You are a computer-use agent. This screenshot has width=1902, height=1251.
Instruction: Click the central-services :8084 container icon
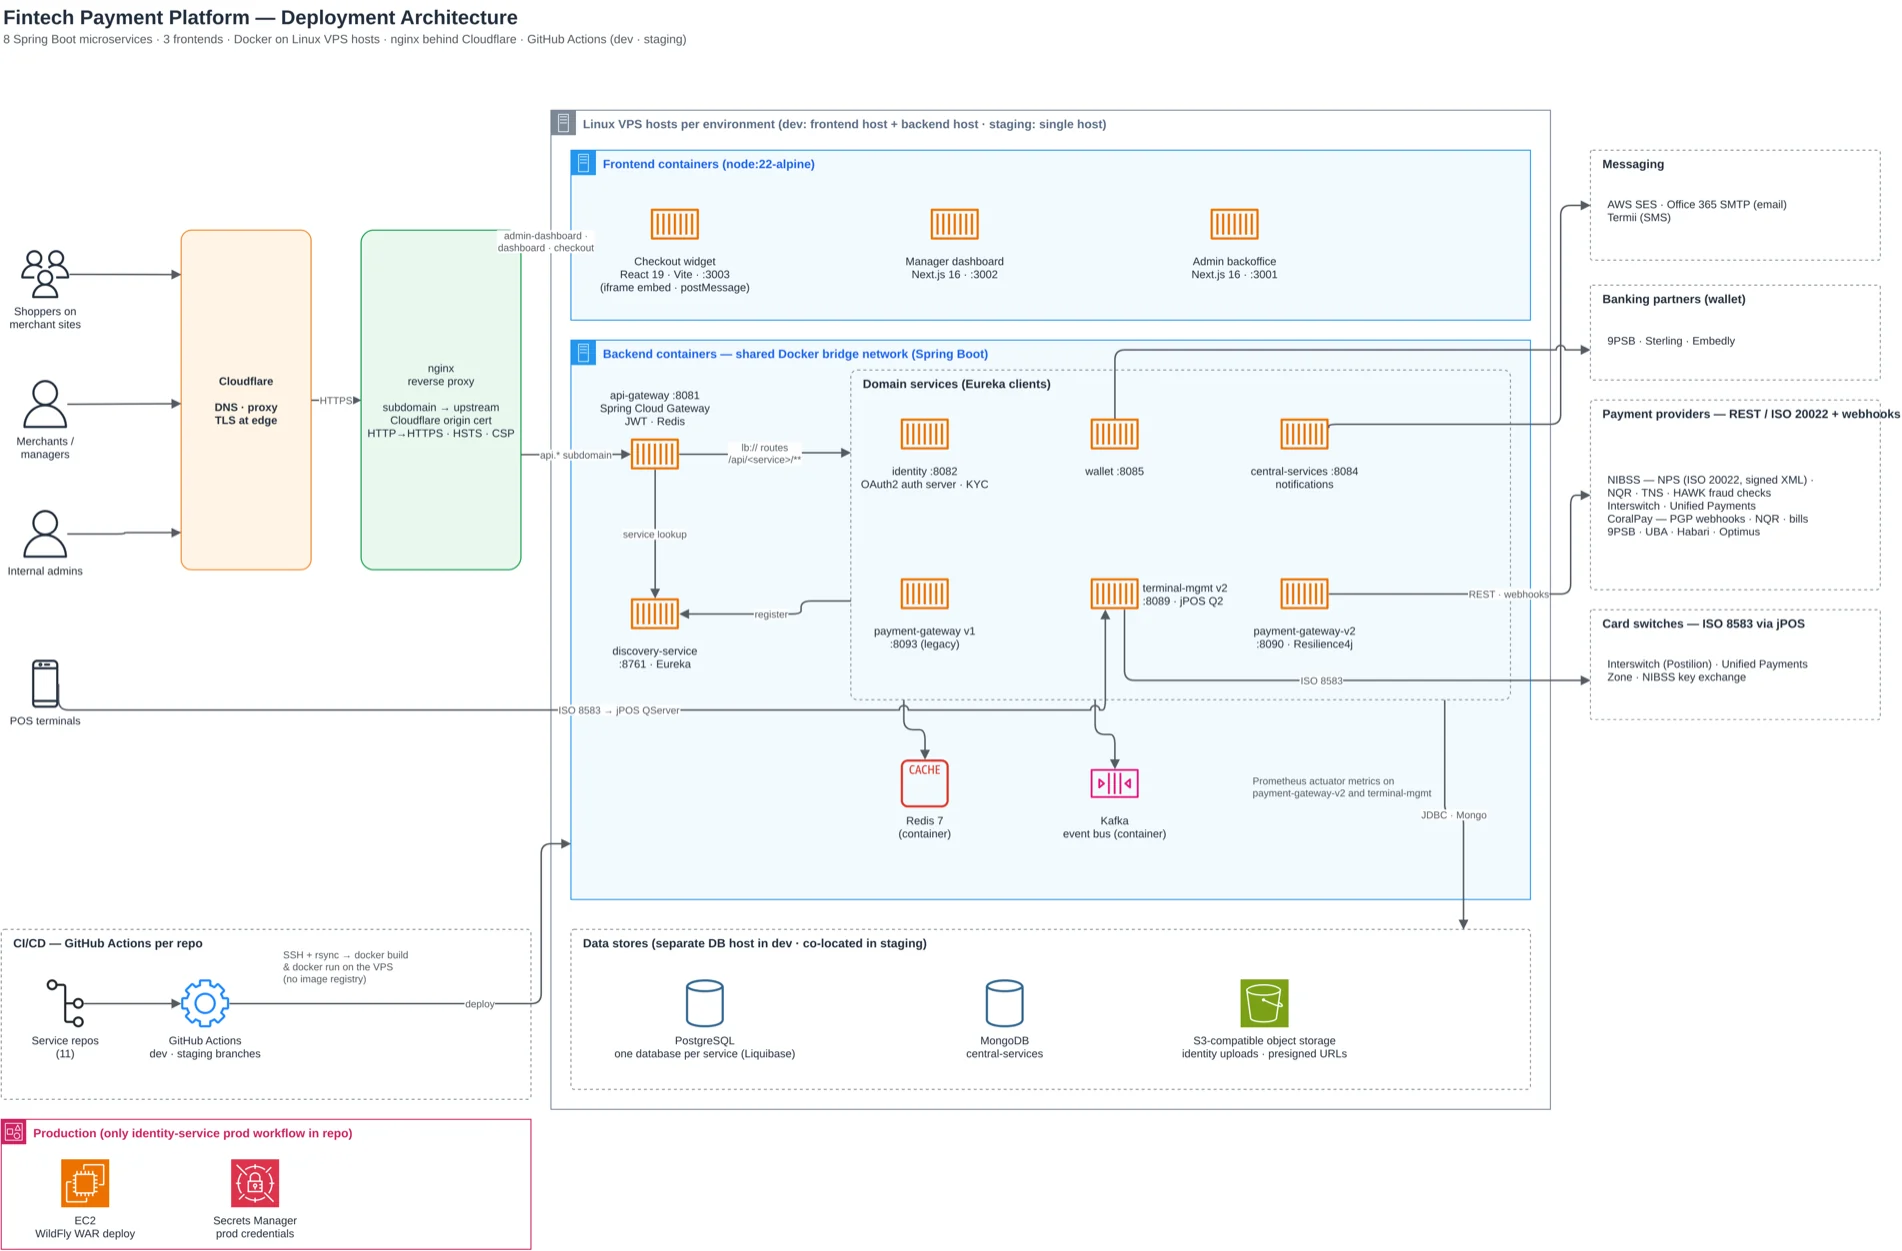(1304, 434)
